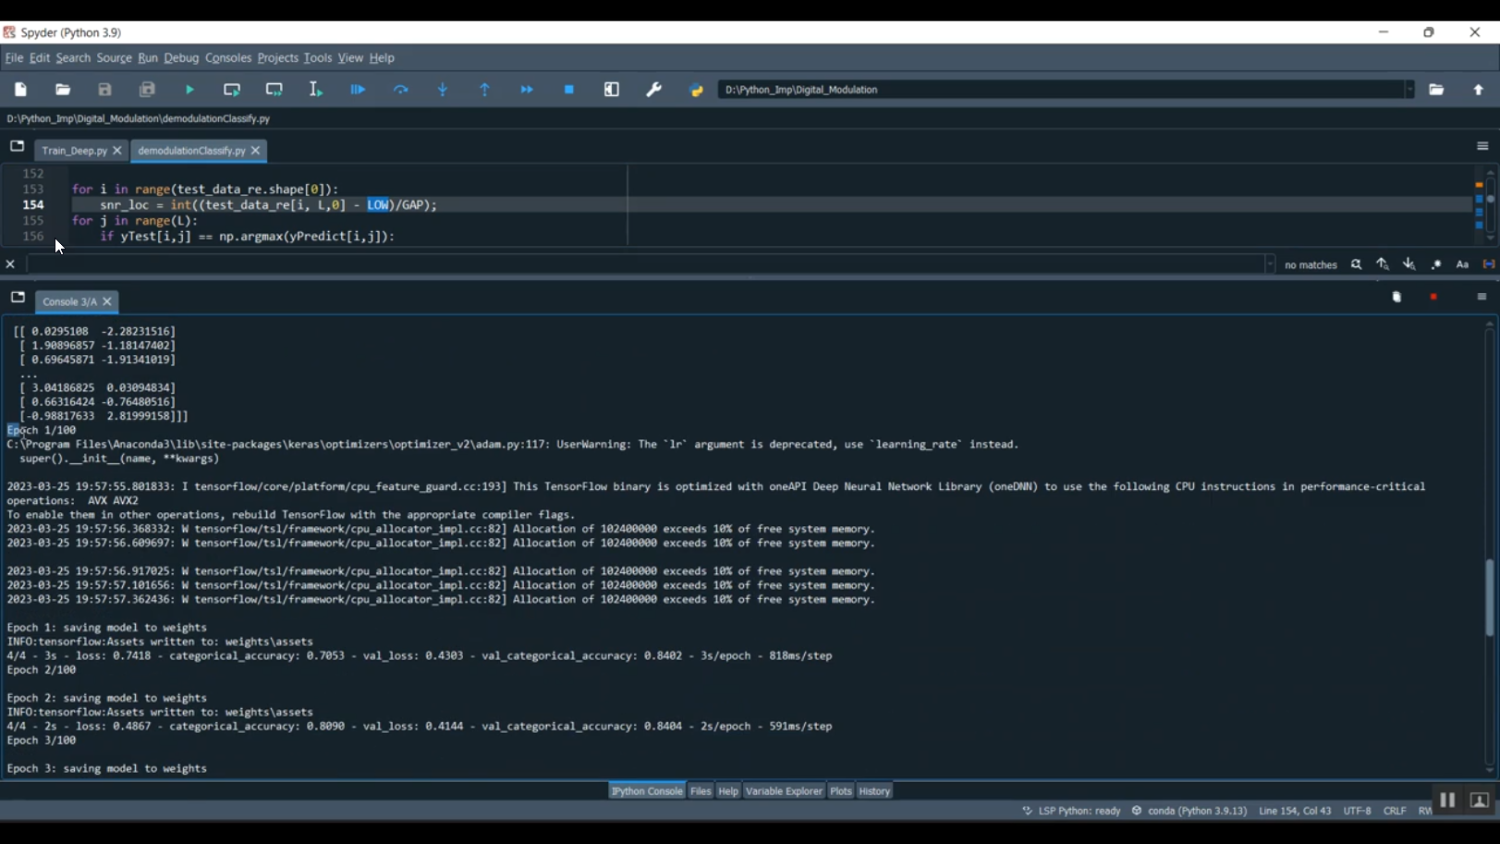Screen dimensions: 1500x844
Task: Click the console vertical scrollbar handle
Action: [1489, 597]
